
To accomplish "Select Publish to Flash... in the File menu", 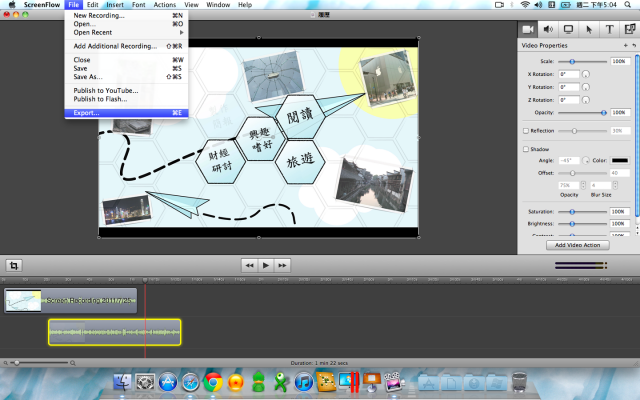I will pyautogui.click(x=126, y=99).
